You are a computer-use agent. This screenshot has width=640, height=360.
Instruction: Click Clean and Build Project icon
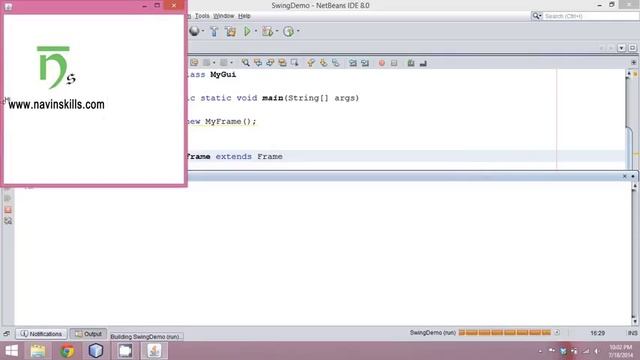click(x=231, y=31)
